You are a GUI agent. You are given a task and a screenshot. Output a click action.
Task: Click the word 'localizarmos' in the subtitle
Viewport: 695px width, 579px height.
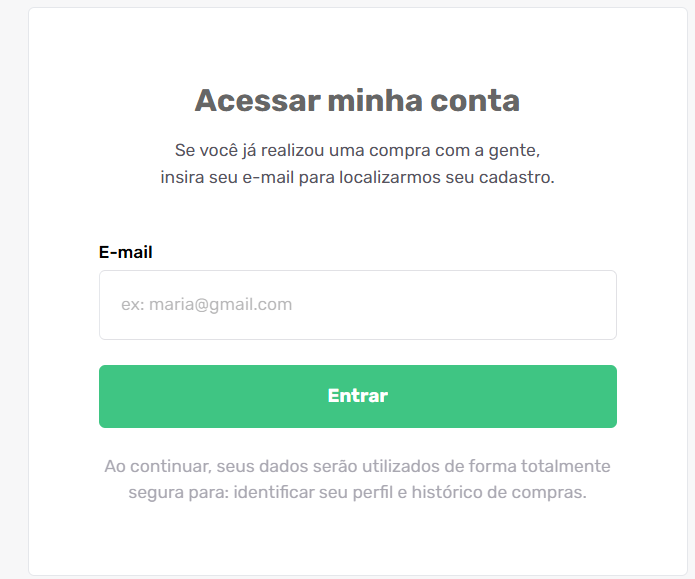[390, 177]
